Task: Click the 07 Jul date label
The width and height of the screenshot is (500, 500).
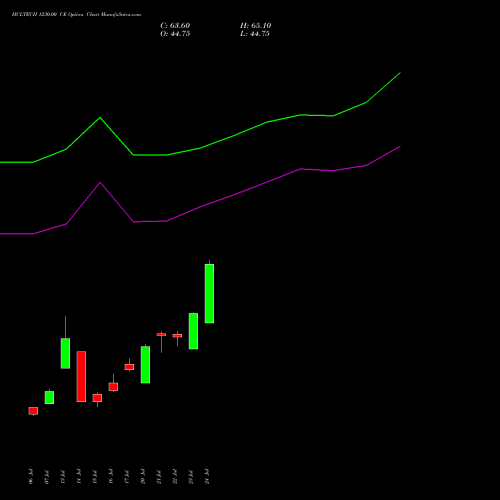Action: click(x=47, y=477)
